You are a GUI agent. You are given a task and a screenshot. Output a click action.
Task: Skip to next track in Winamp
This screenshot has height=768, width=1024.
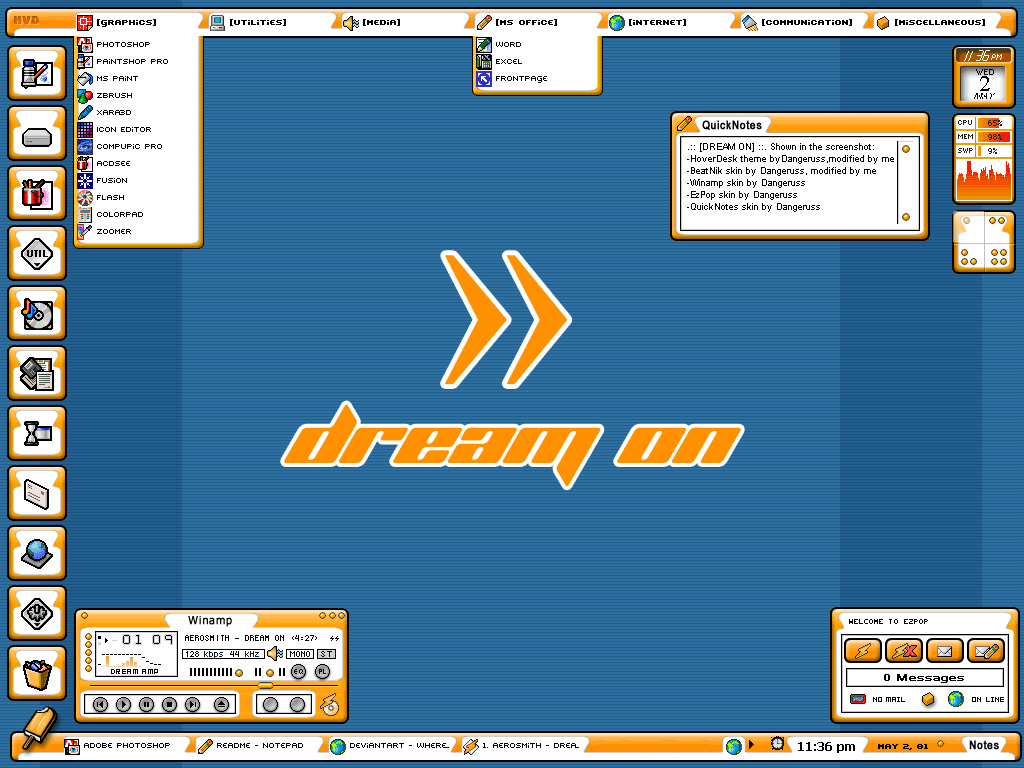(192, 705)
